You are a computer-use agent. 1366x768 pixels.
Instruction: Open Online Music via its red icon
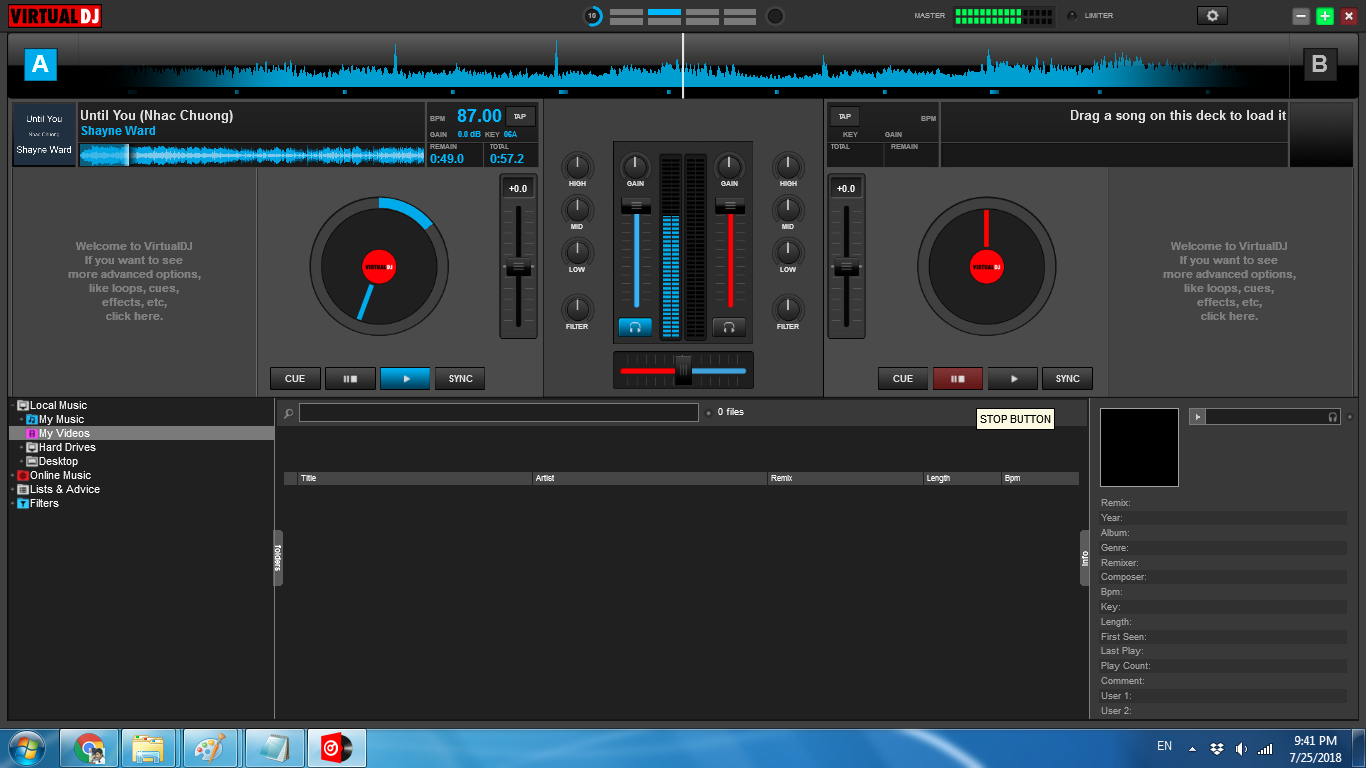(x=22, y=474)
